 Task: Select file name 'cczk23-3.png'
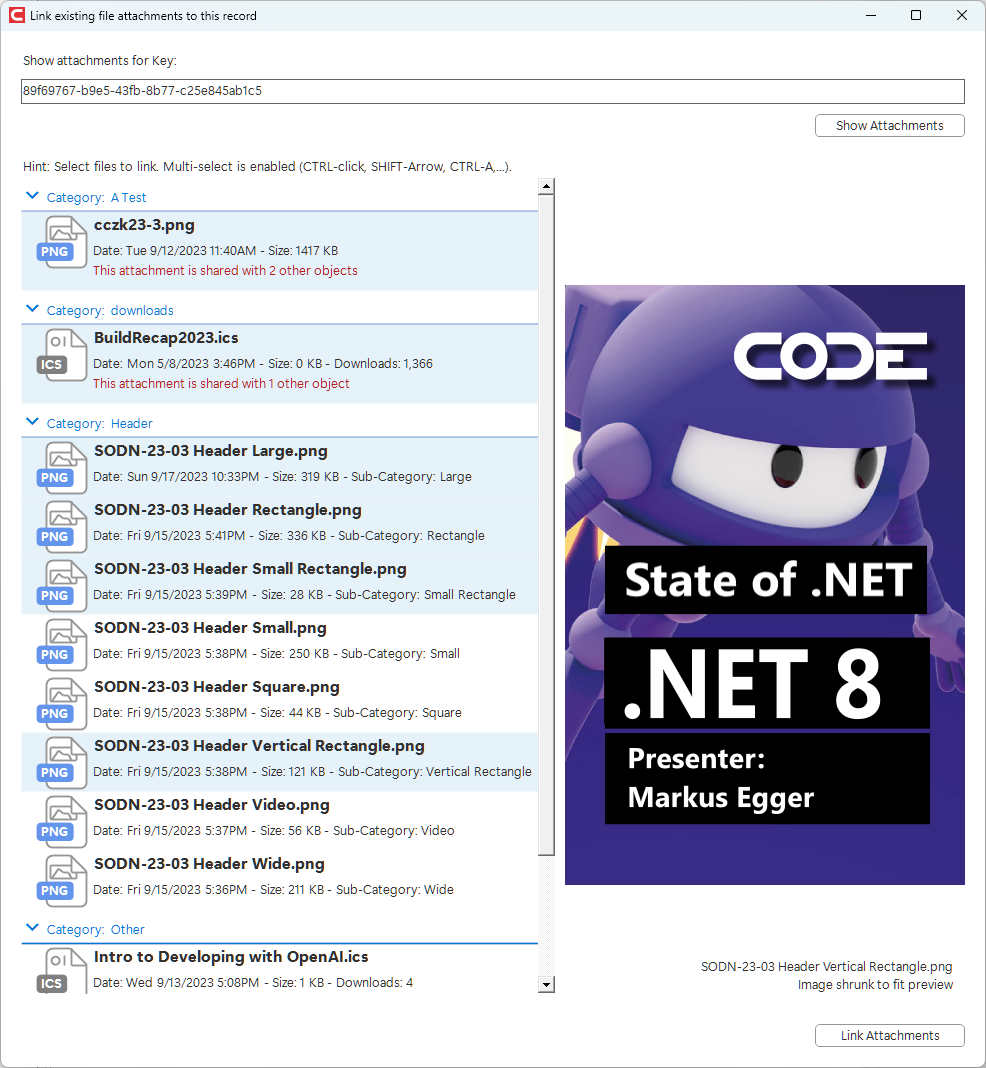(x=144, y=225)
